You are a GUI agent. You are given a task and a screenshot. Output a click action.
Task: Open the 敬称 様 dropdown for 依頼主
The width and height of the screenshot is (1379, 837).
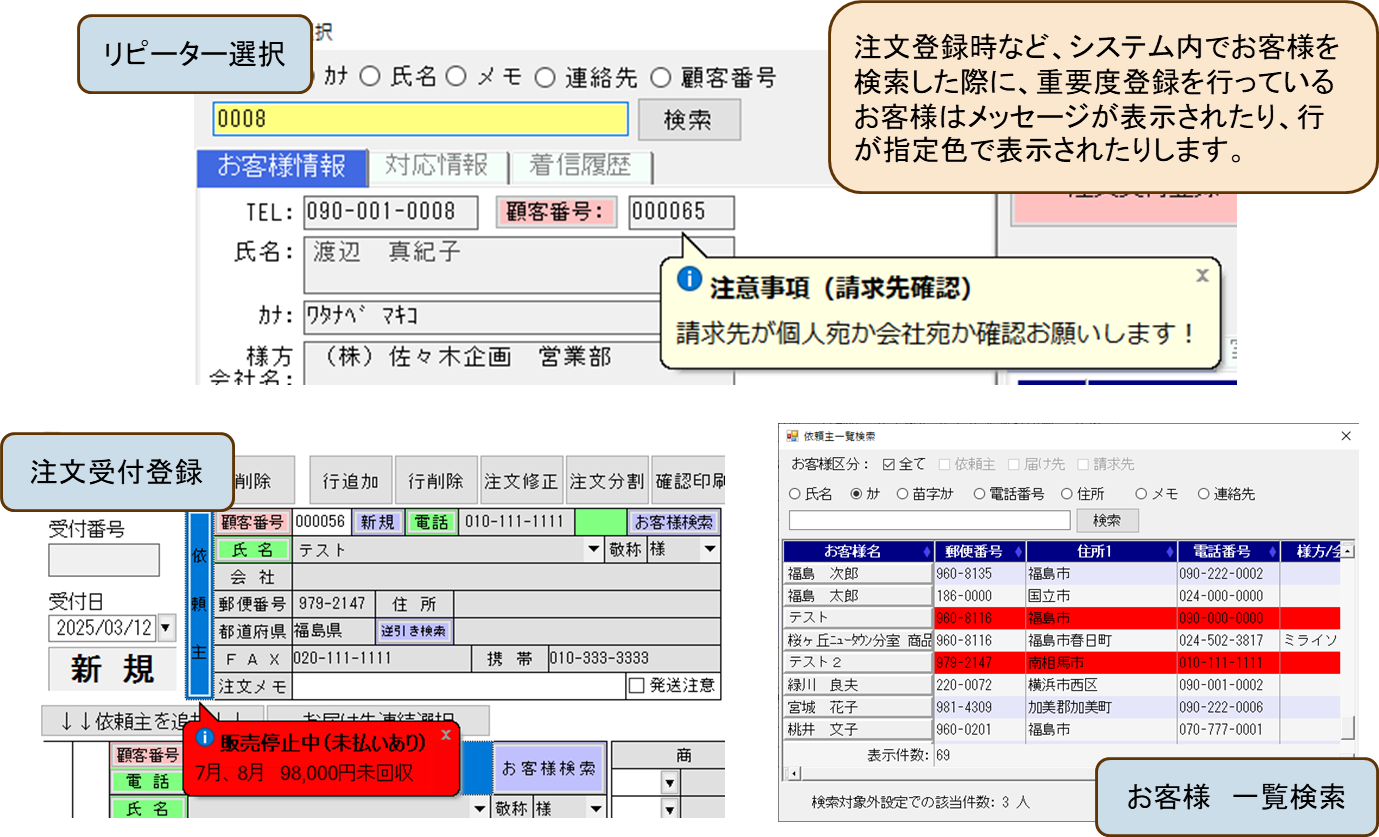(x=709, y=549)
